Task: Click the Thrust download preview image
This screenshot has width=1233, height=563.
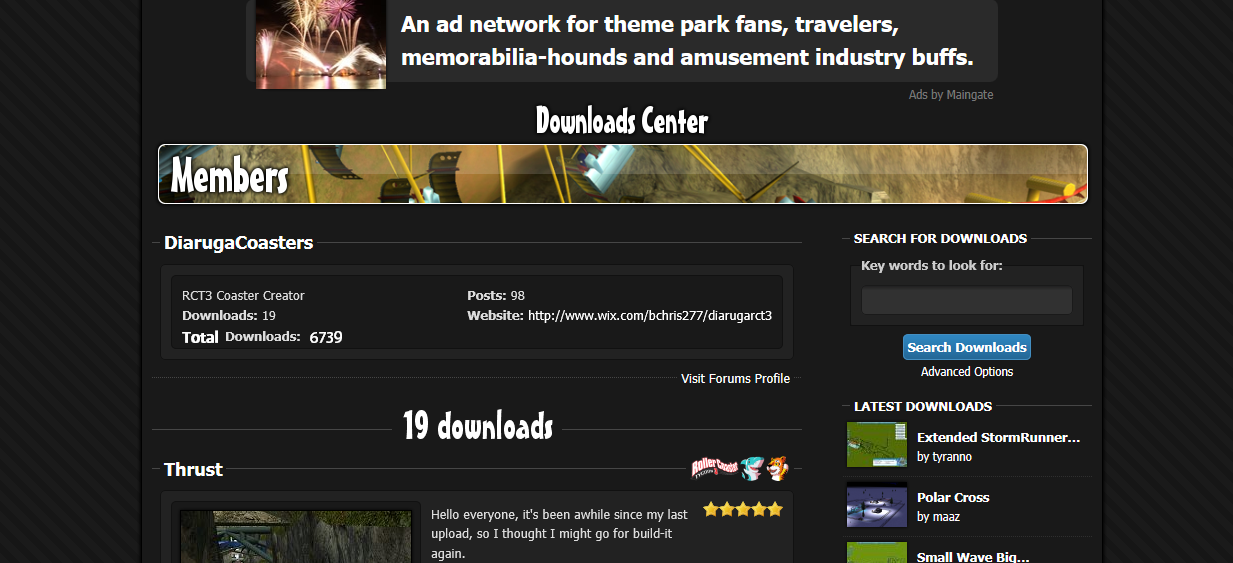Action: tap(296, 537)
